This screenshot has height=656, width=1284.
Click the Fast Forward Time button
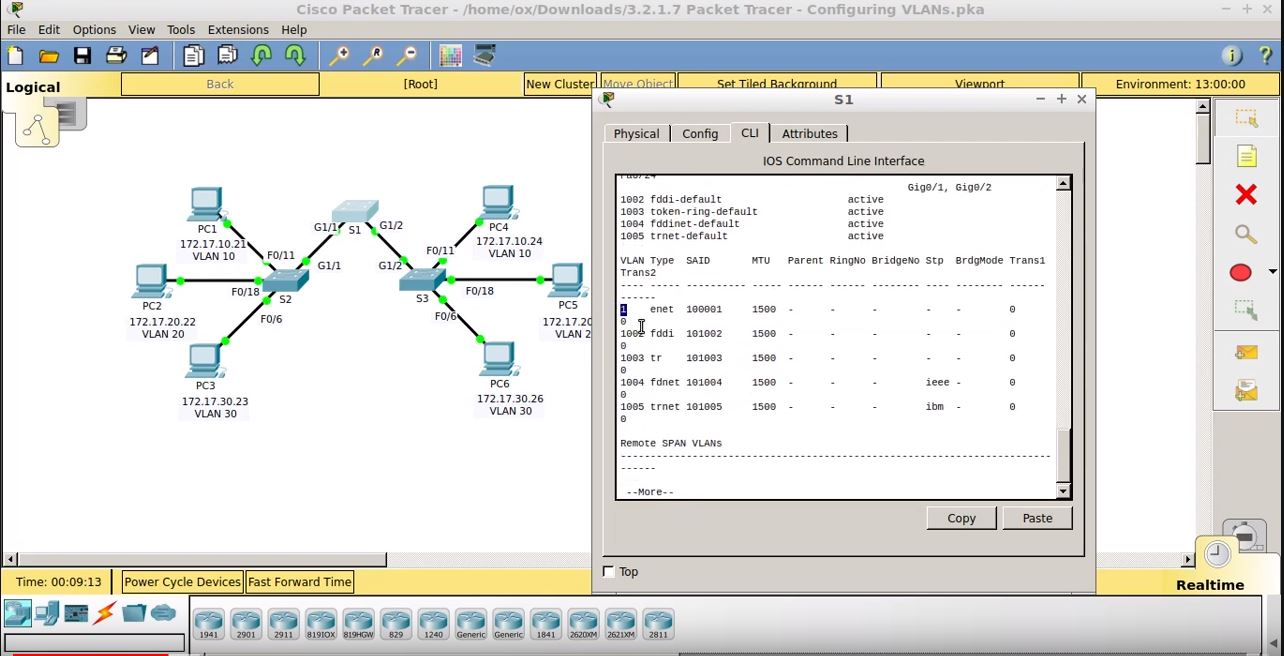click(x=299, y=581)
